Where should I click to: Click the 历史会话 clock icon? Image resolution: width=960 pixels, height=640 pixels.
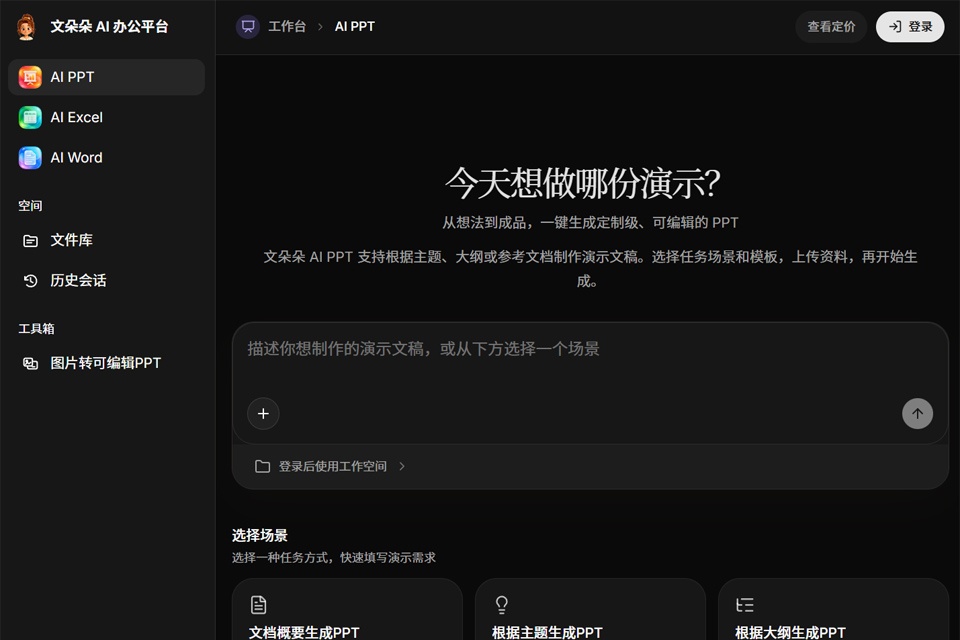[x=30, y=281]
